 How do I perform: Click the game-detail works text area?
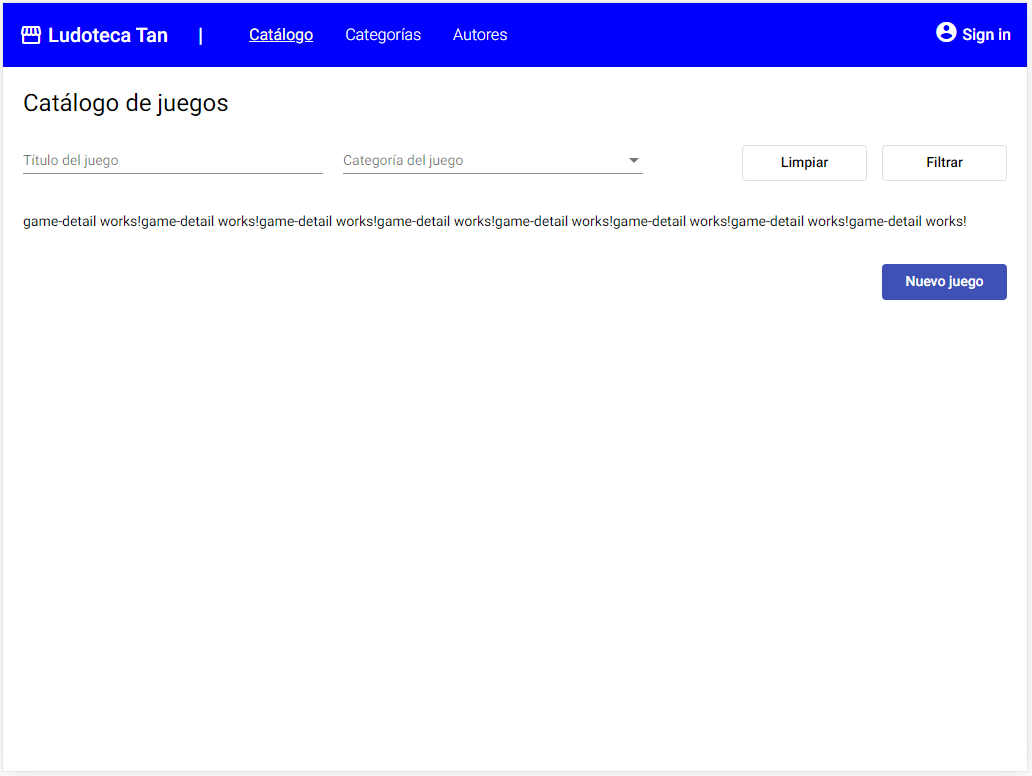pyautogui.click(x=494, y=220)
